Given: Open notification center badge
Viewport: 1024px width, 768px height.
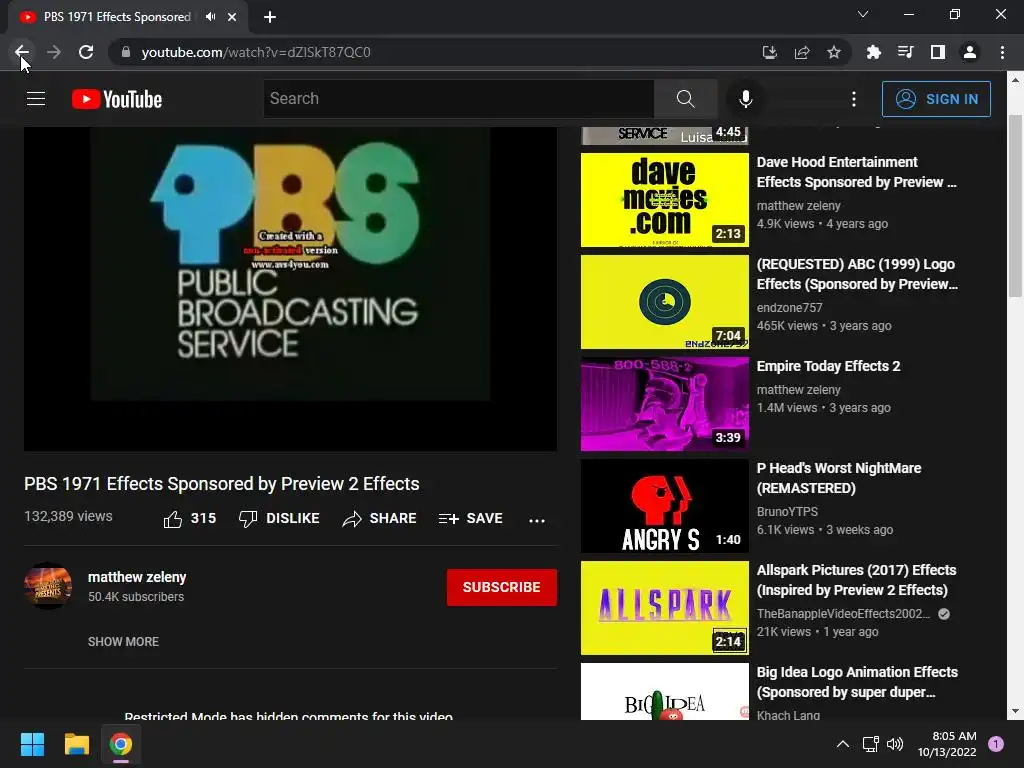Looking at the screenshot, I should [x=996, y=744].
